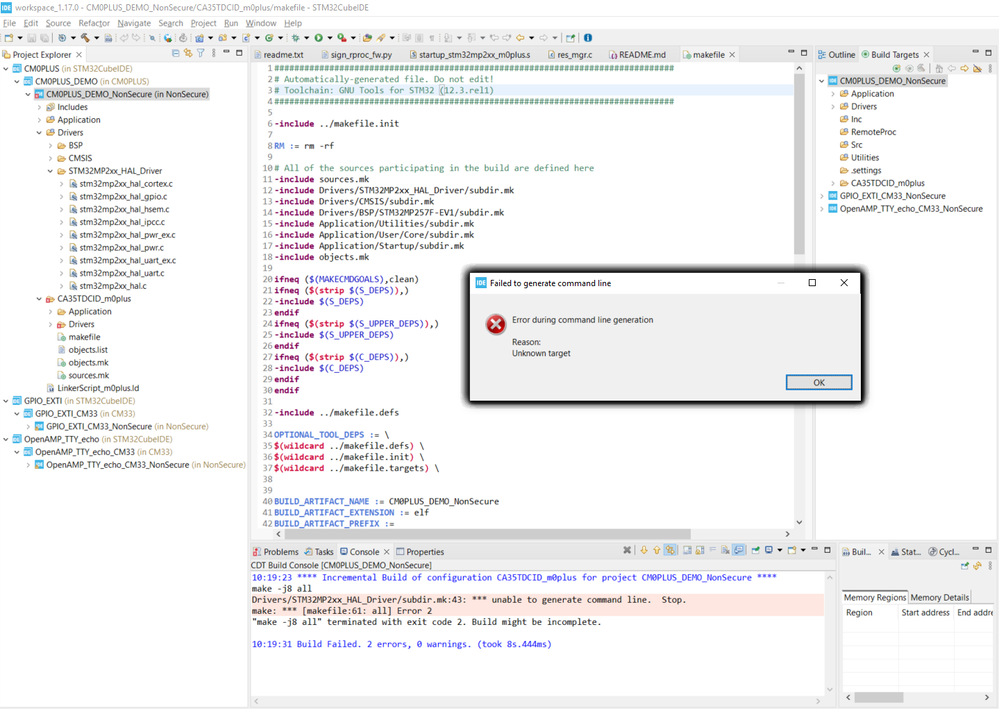Collapse the CM0PLUS project tree node
The height and width of the screenshot is (709, 999).
tap(6, 69)
